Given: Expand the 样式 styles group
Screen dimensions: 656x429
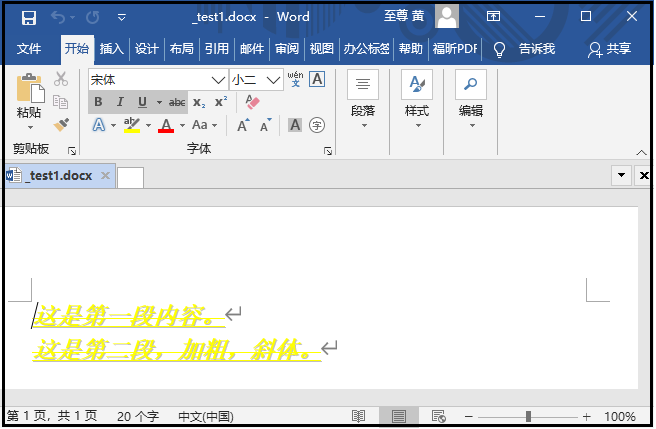Looking at the screenshot, I should click(417, 99).
